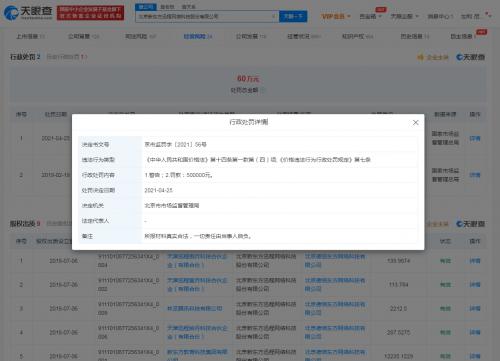Select the 查关系 search tab

click(x=189, y=7)
